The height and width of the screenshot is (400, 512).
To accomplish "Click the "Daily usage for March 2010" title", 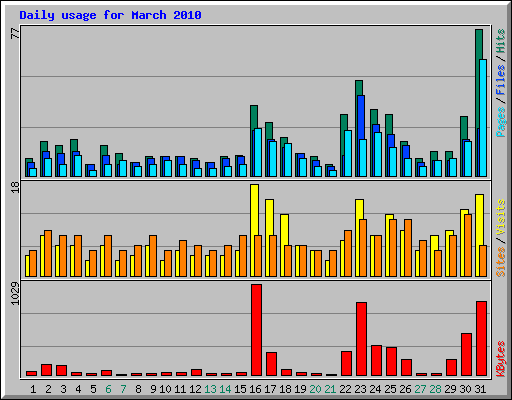I will tap(110, 15).
